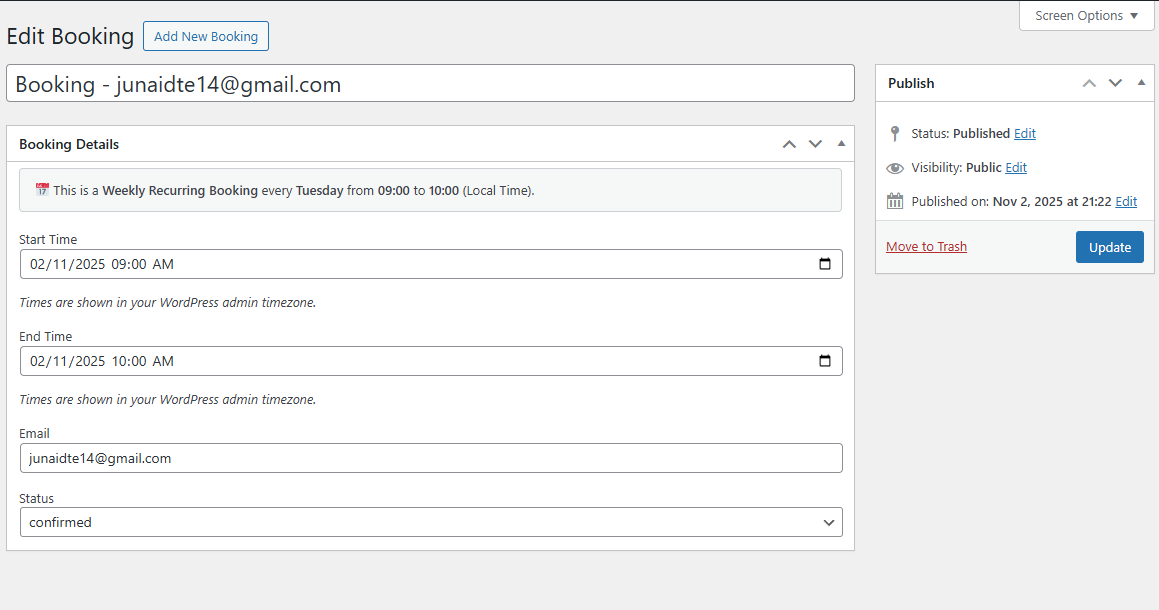Open the End Time date picker icon
This screenshot has width=1159, height=610.
(x=824, y=361)
